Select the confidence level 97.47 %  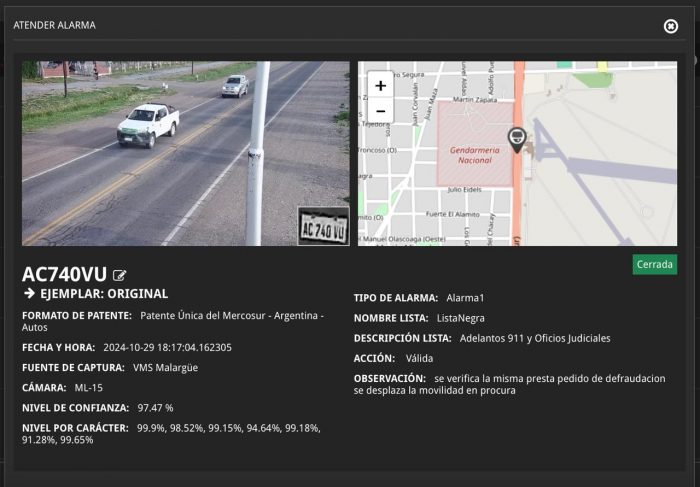[x=155, y=408]
